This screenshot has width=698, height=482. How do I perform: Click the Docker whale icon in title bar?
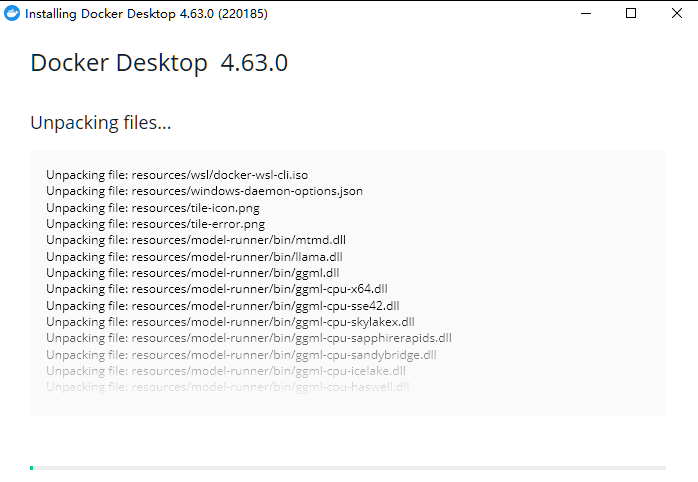tap(12, 14)
